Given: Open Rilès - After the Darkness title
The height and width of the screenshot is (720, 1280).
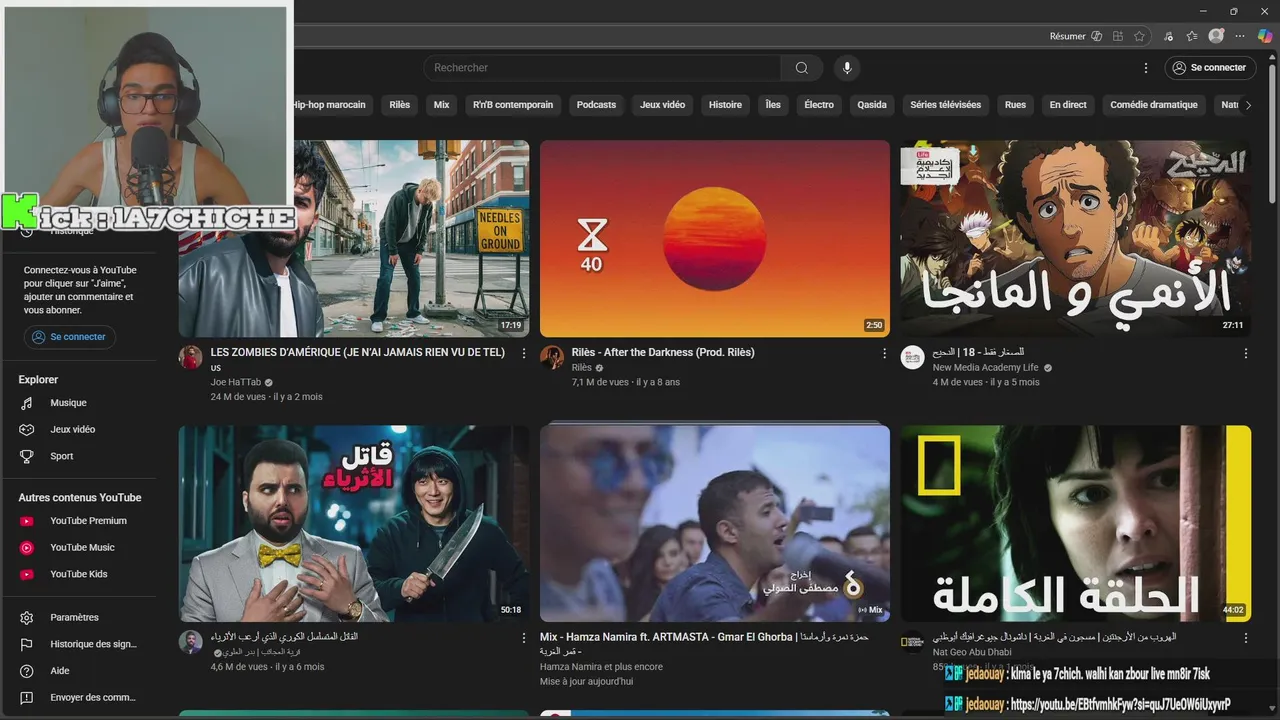Looking at the screenshot, I should pos(663,352).
